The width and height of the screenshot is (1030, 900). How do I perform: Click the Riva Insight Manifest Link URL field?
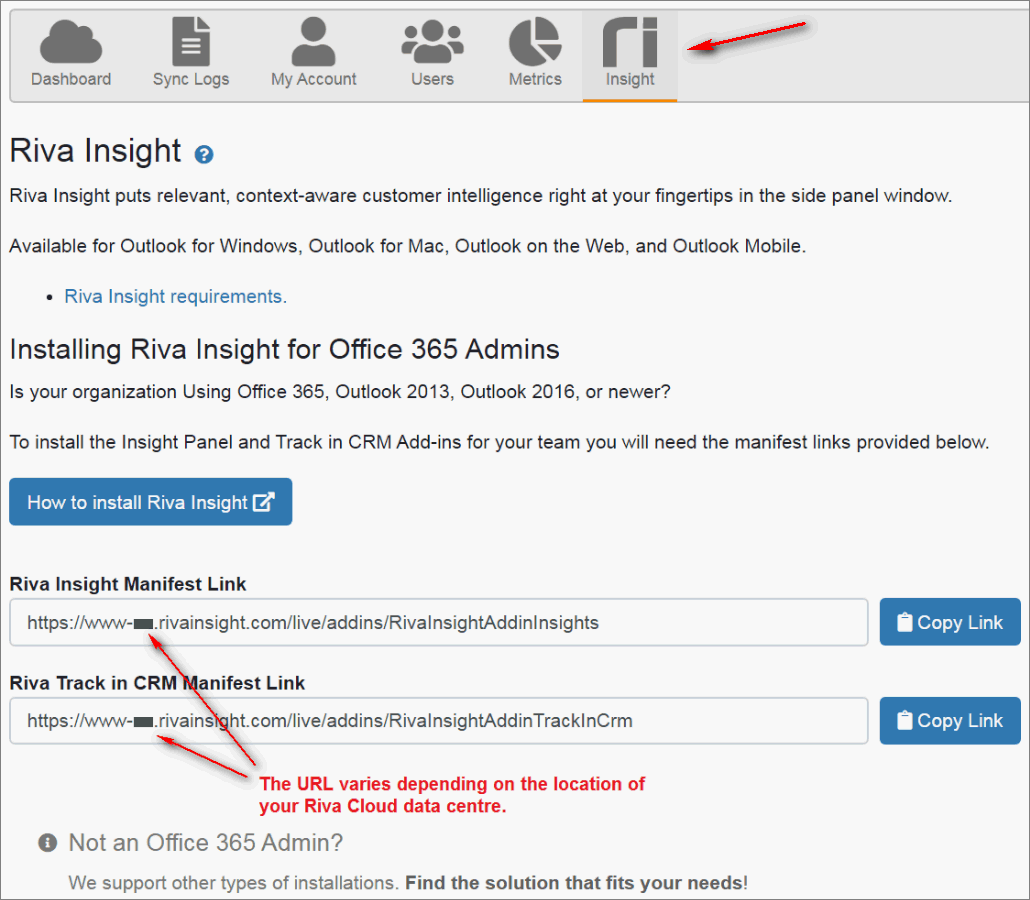439,622
